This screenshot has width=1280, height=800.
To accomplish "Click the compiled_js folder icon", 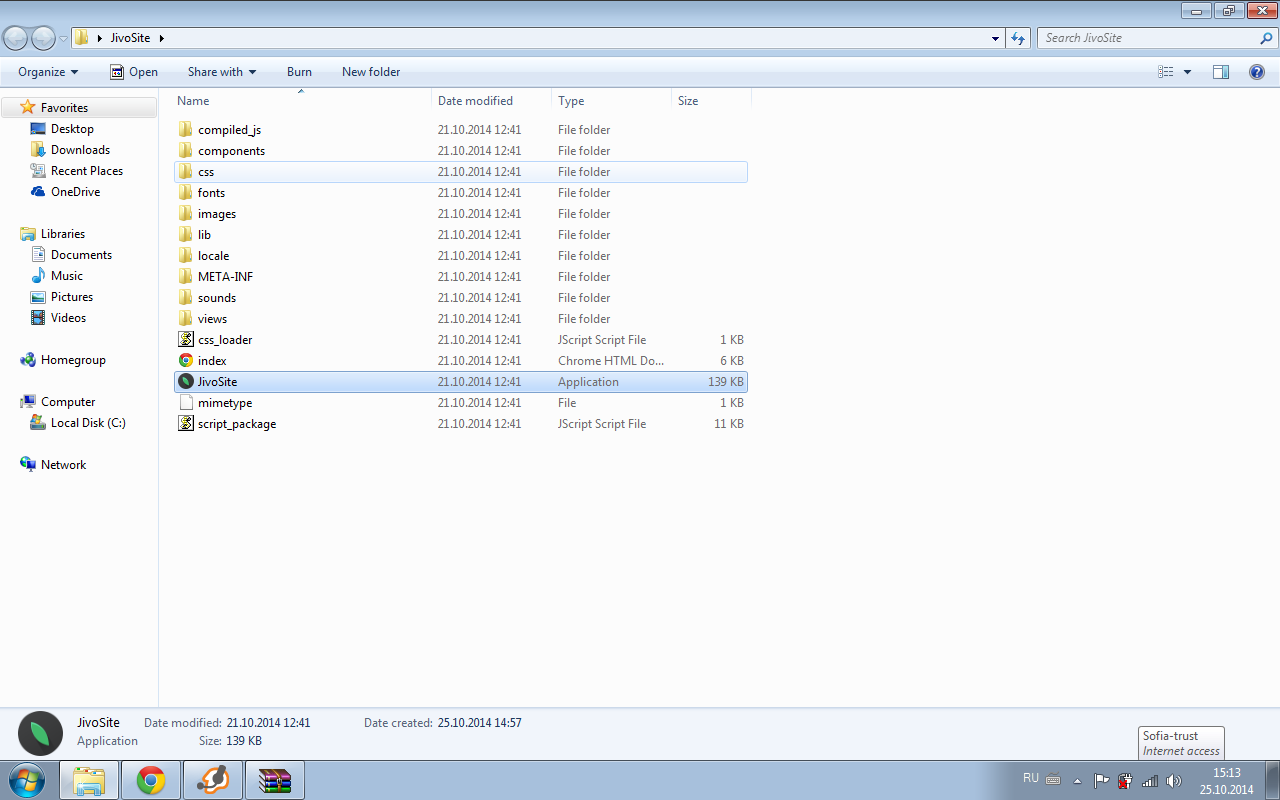I will coord(186,130).
